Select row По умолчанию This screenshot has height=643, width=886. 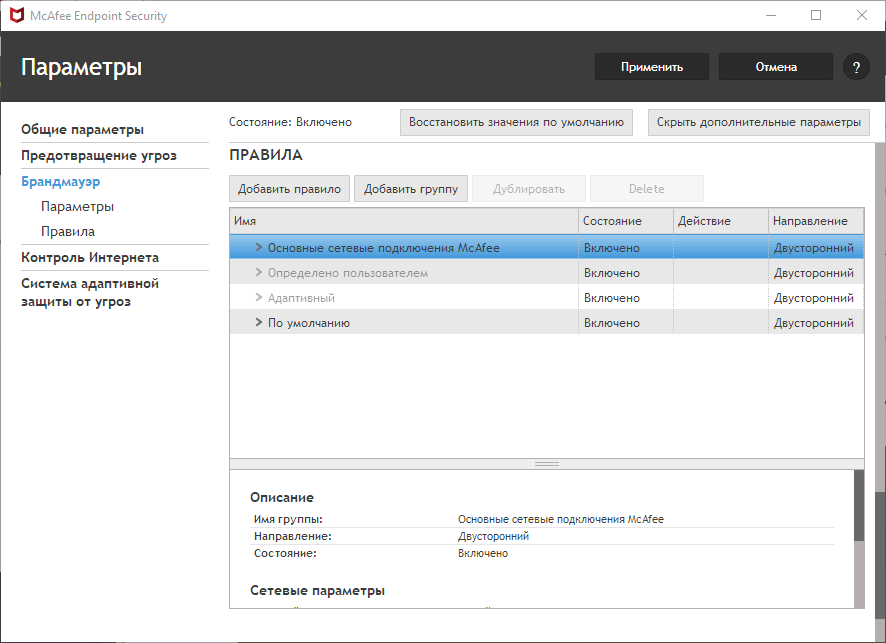pos(546,322)
